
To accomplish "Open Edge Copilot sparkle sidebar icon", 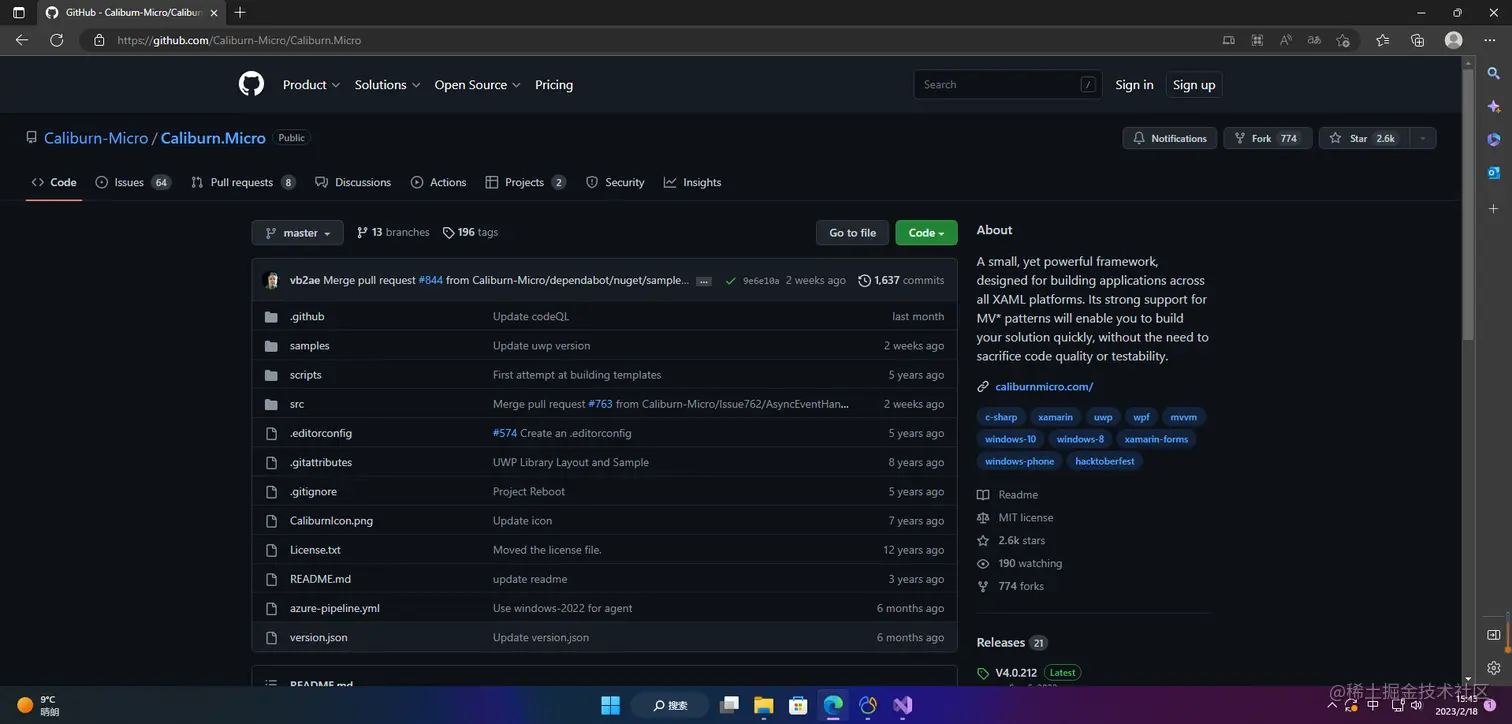I will 1493,107.
